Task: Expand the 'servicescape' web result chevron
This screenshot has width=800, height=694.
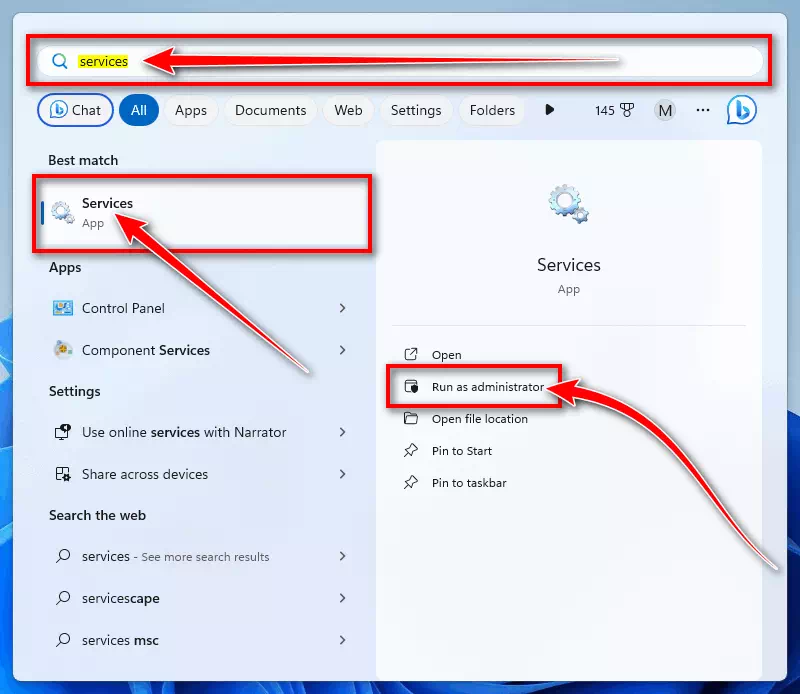Action: (342, 598)
